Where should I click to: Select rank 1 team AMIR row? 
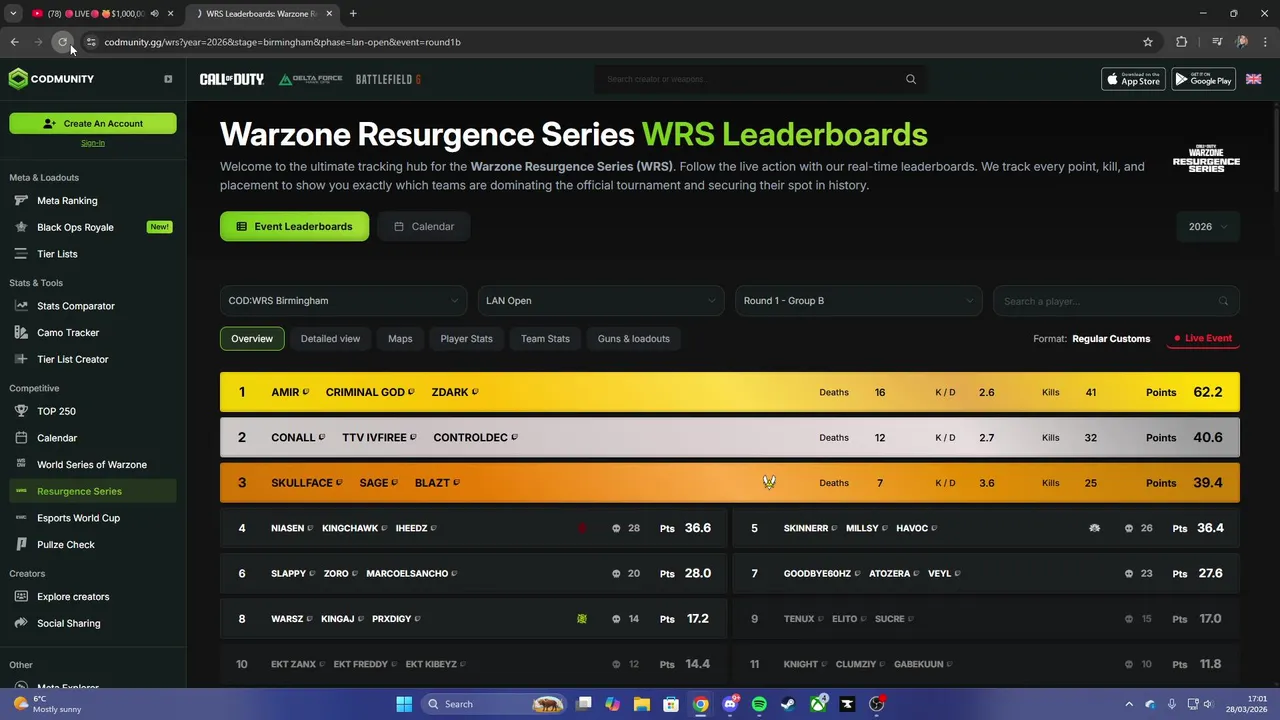[730, 392]
